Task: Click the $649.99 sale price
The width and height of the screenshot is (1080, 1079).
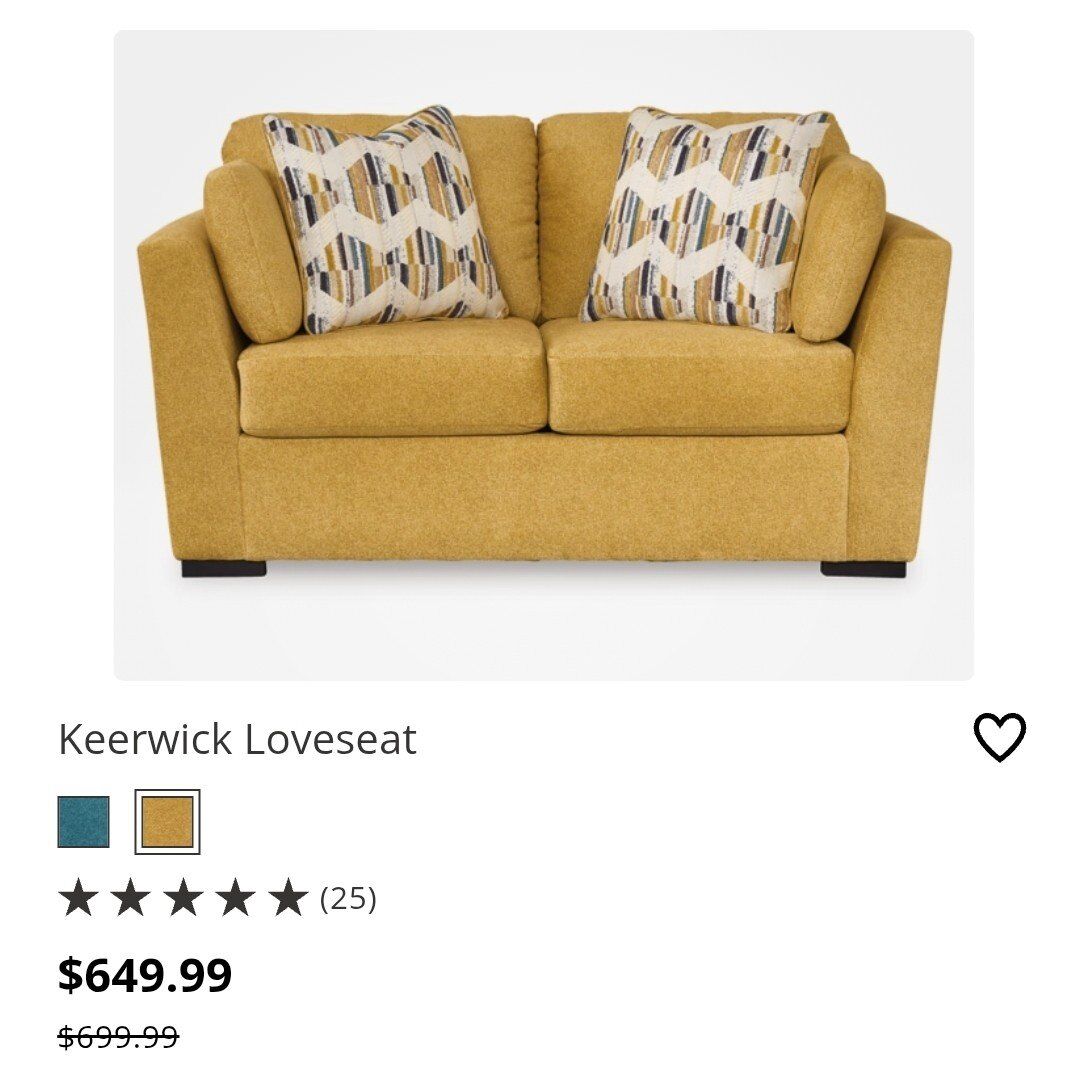Action: point(145,975)
